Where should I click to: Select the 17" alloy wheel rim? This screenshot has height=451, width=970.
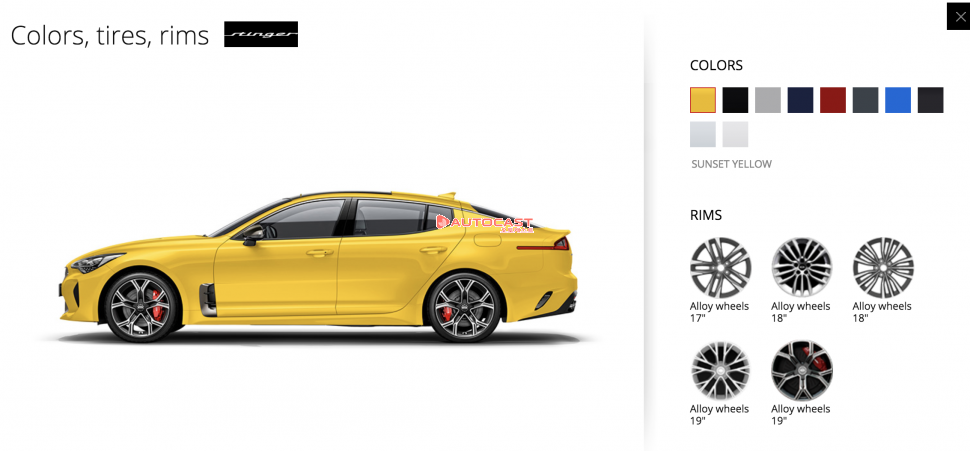[720, 268]
